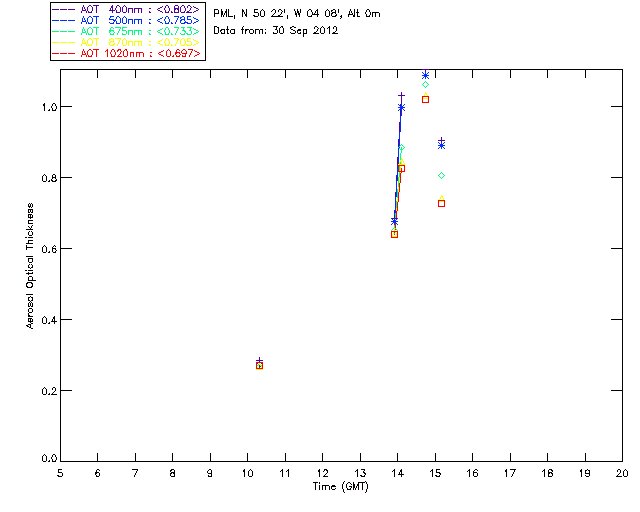Click the x-axis tick label 18
This screenshot has width=640, height=512.
point(547,473)
